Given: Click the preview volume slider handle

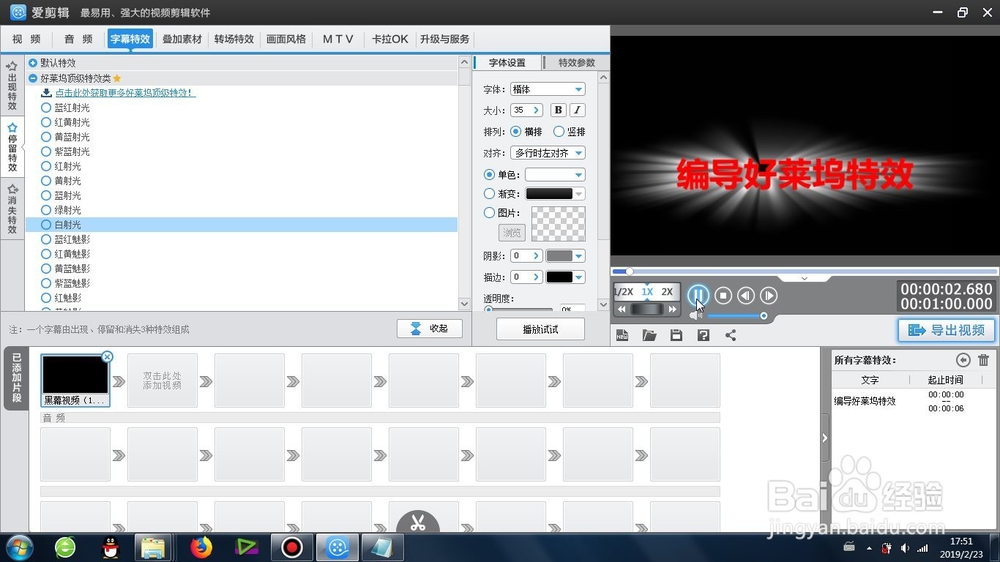Looking at the screenshot, I should click(x=763, y=316).
